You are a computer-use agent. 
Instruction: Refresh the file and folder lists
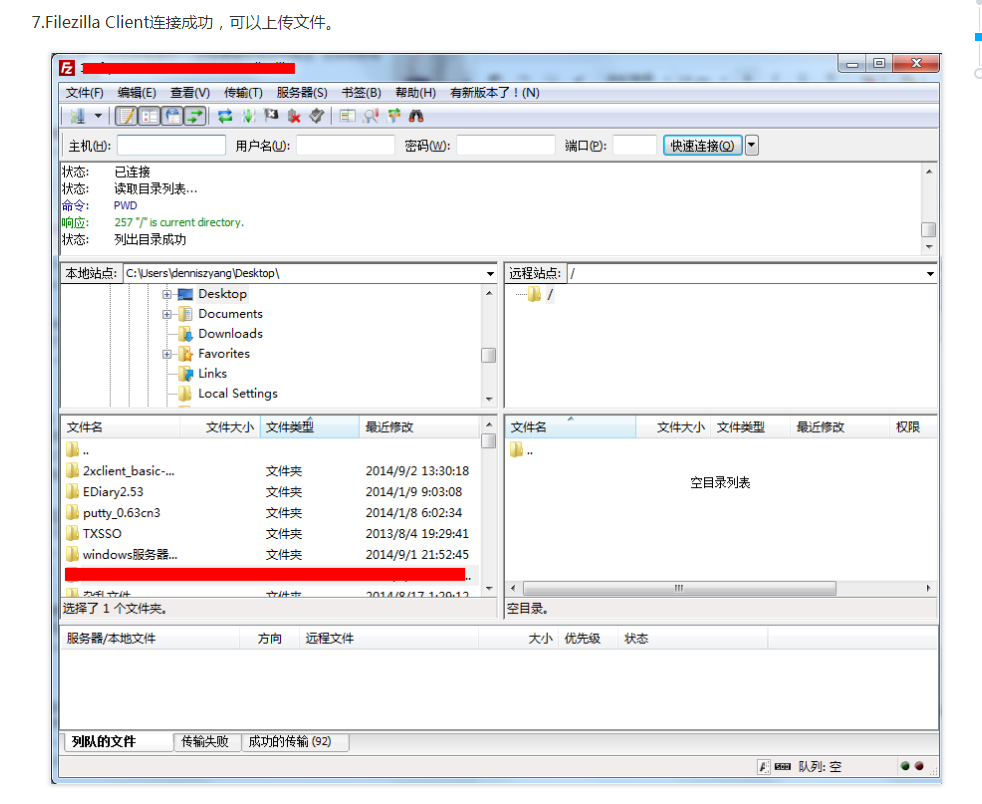(225, 116)
